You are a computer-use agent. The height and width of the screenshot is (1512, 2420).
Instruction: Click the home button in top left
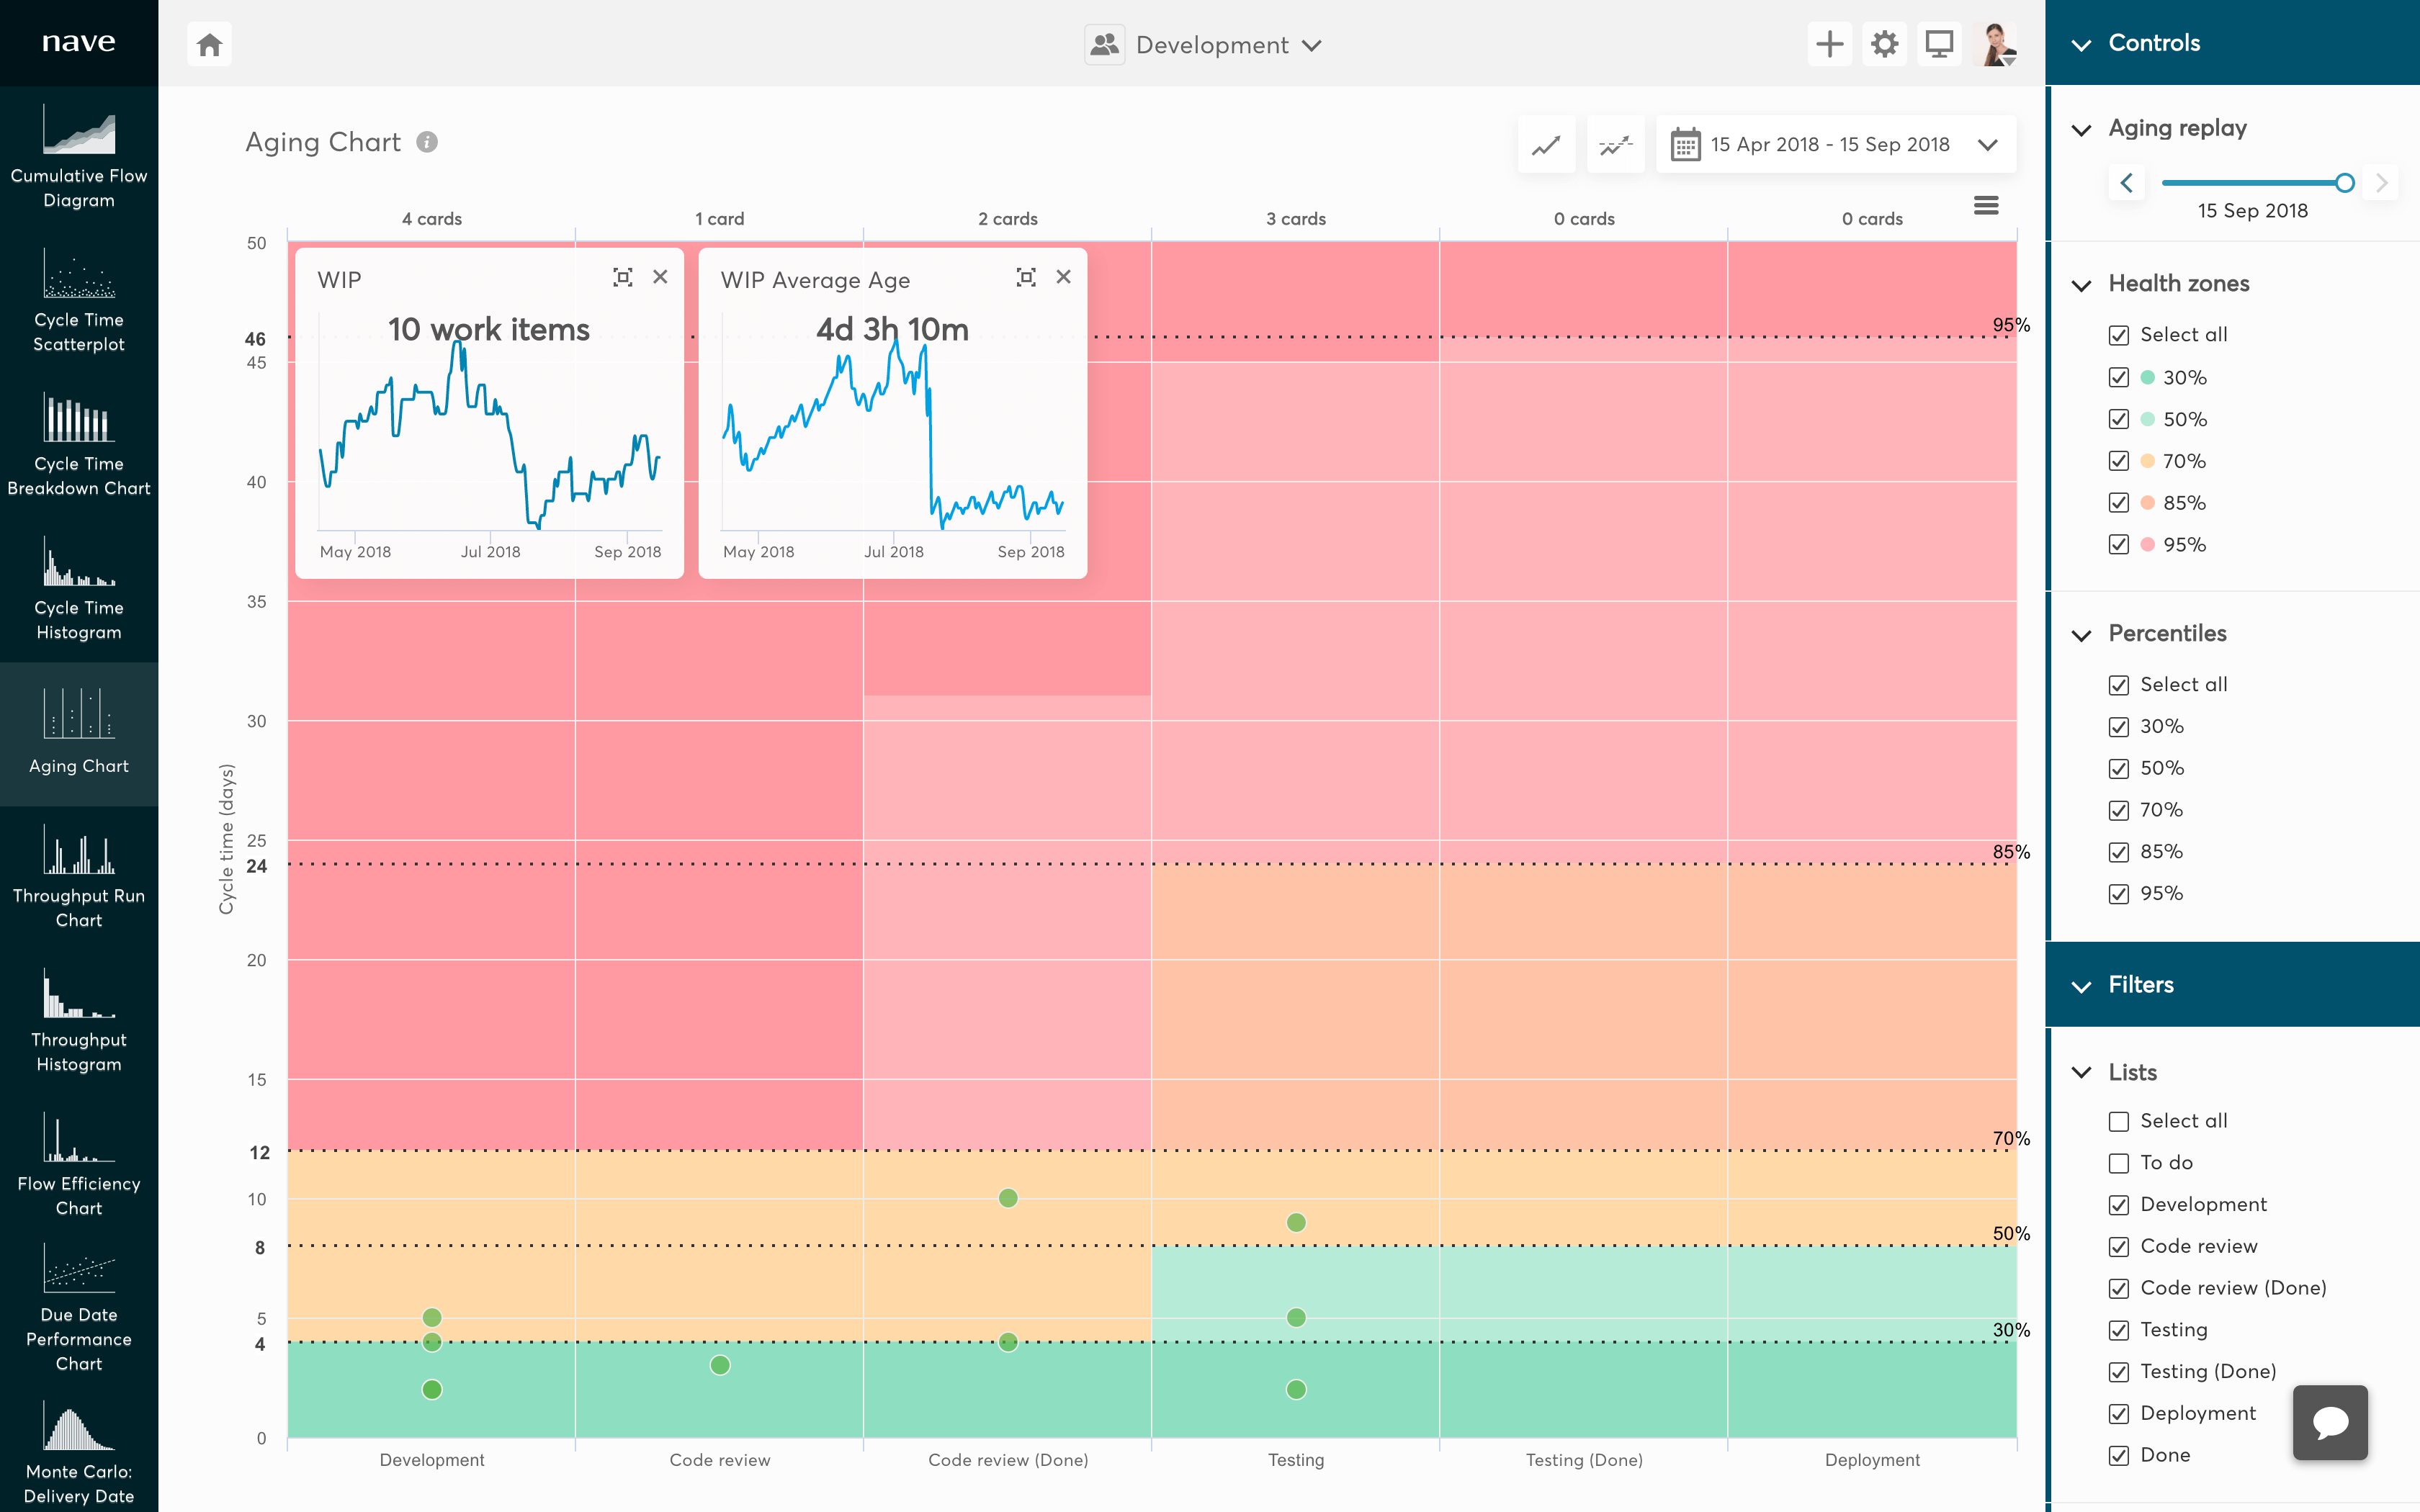pos(209,43)
